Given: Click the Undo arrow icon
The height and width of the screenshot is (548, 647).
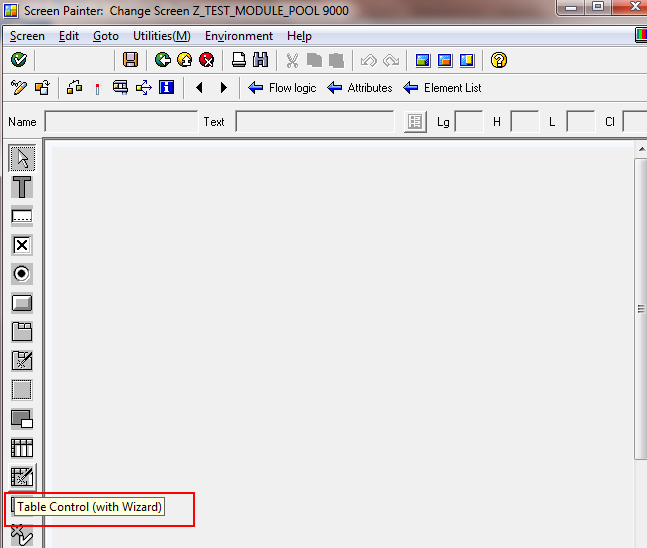Looking at the screenshot, I should [368, 61].
